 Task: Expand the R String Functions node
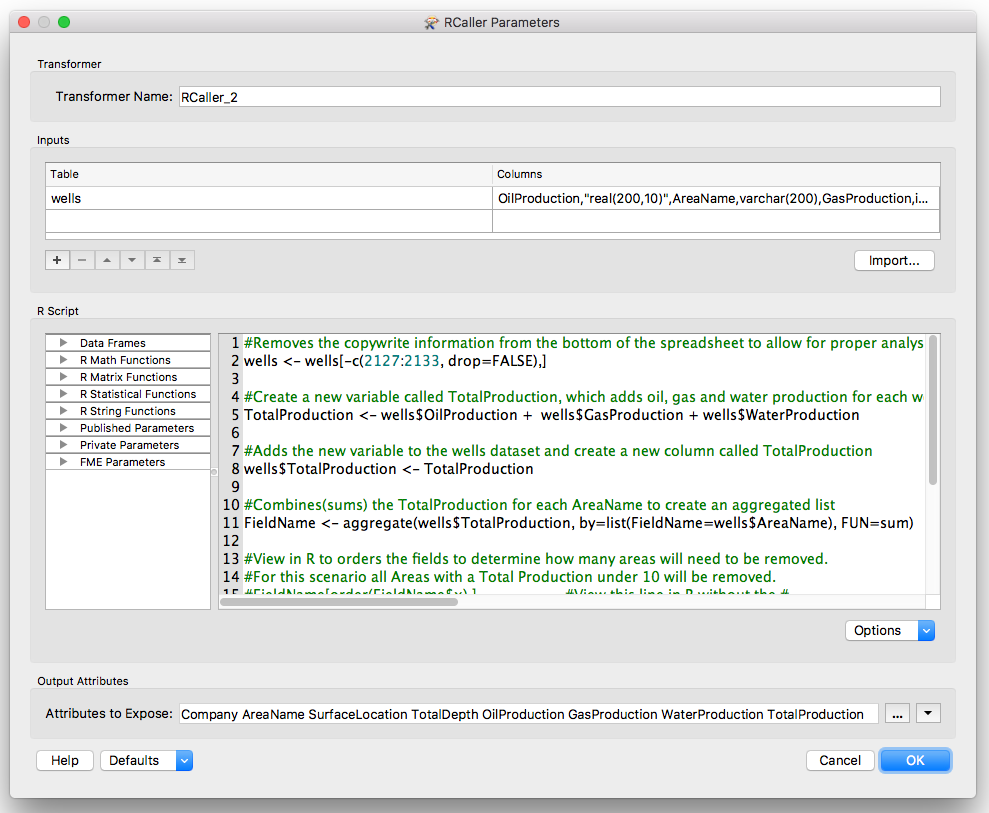pyautogui.click(x=63, y=411)
